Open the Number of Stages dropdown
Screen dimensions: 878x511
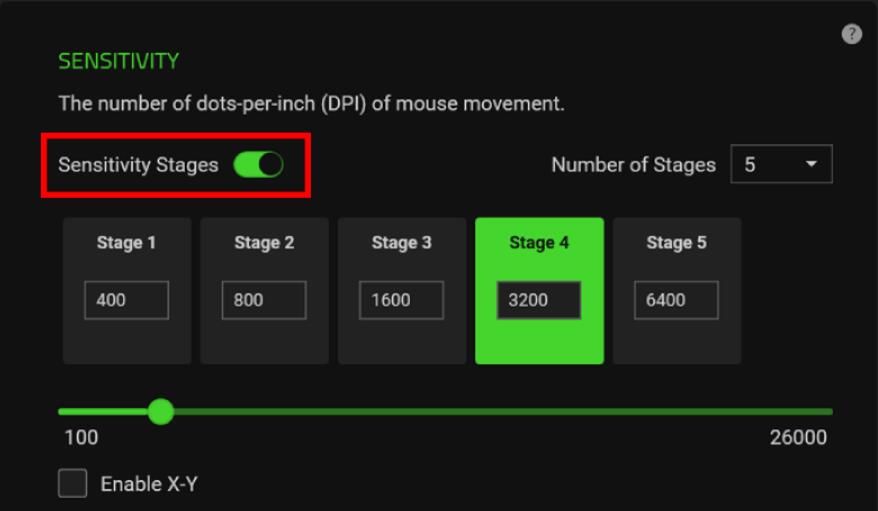point(781,165)
